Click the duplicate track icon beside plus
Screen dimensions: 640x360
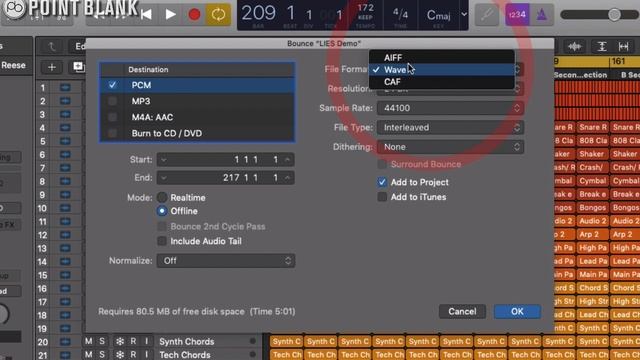[78, 67]
